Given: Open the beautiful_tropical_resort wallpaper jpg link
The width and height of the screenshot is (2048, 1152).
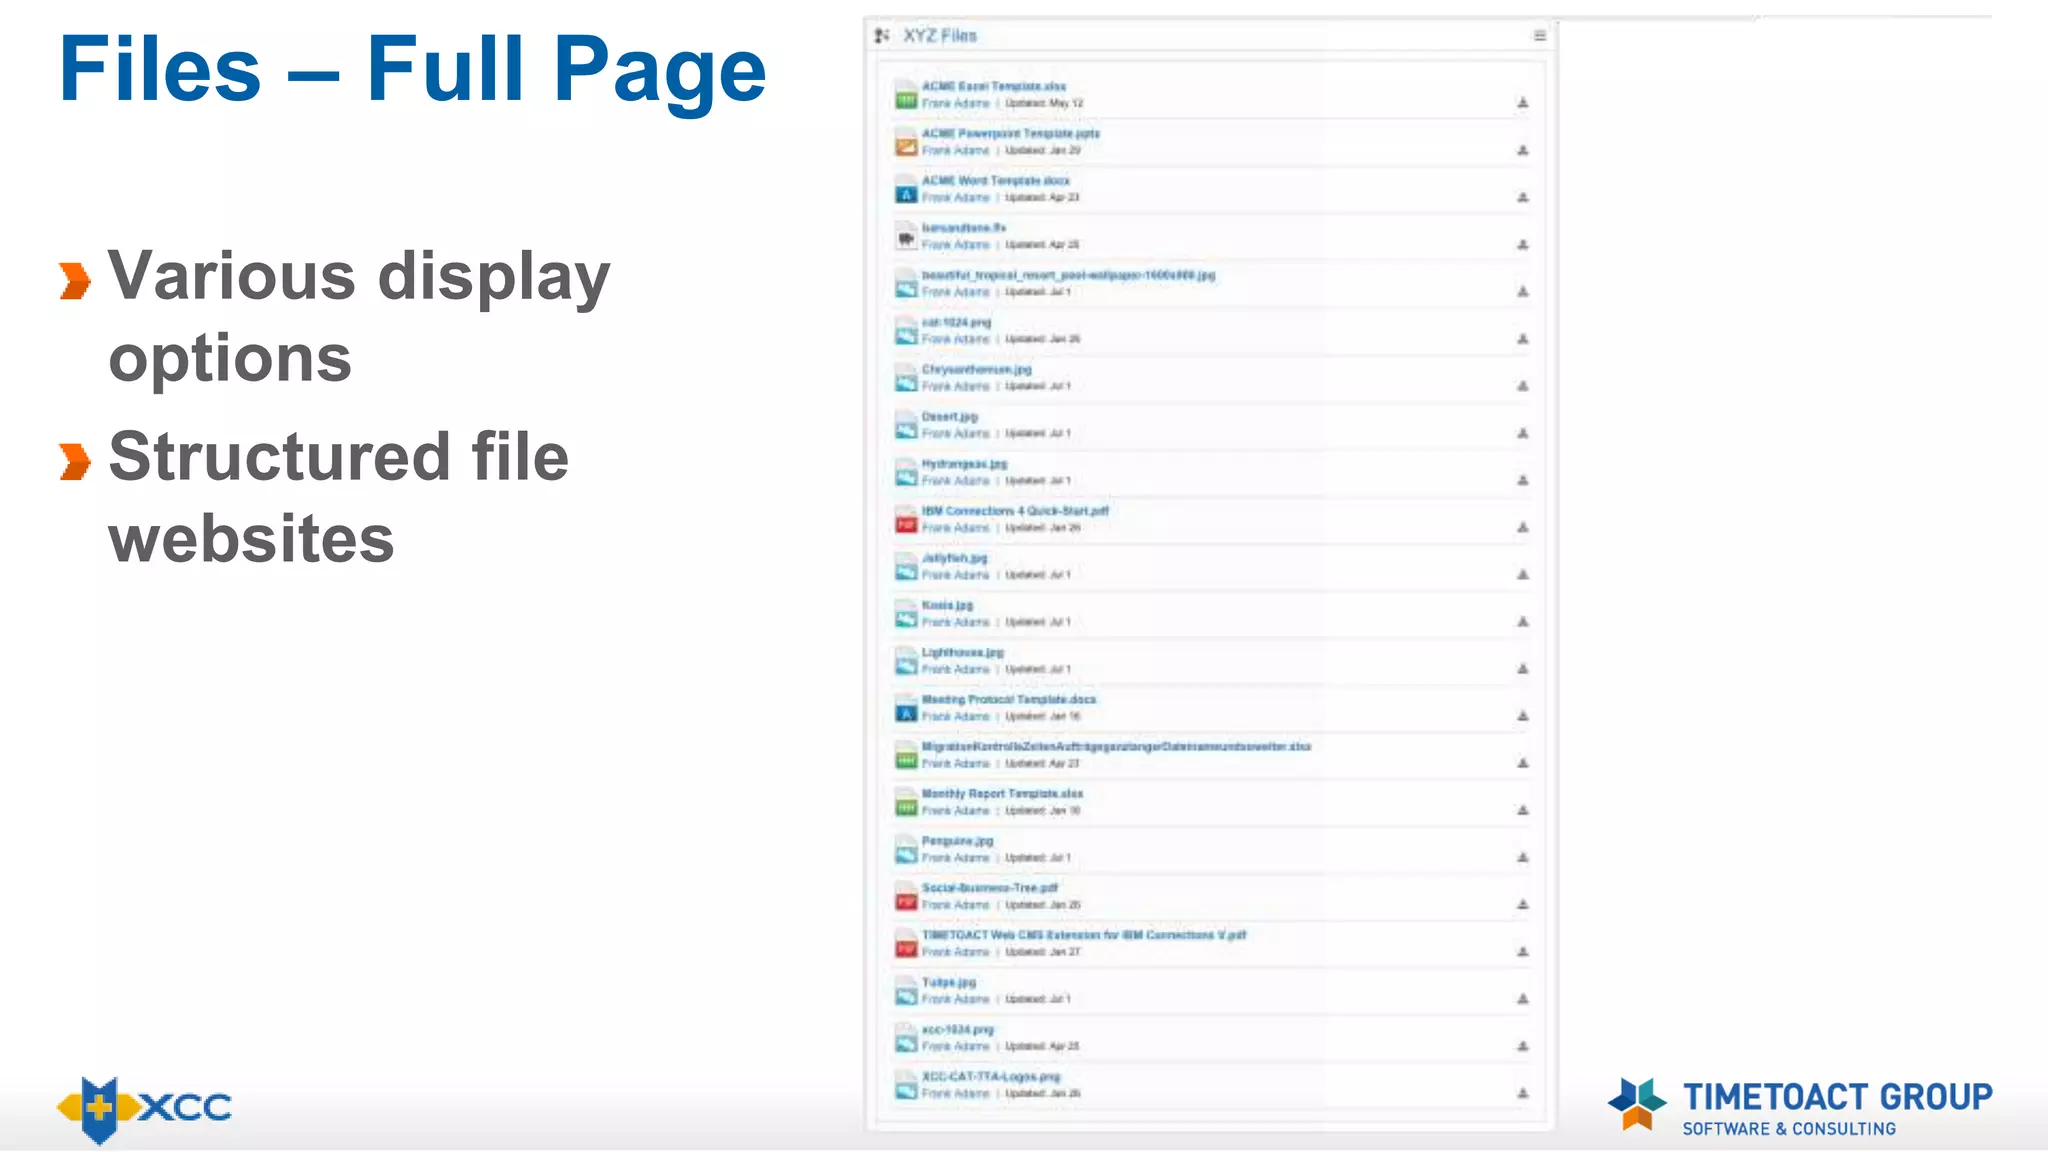Looking at the screenshot, I should [1069, 275].
